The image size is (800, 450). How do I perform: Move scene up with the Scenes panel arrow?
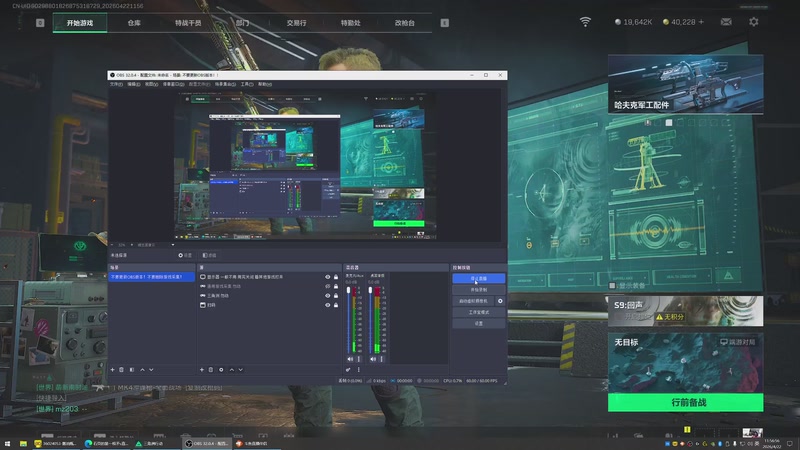pos(142,369)
